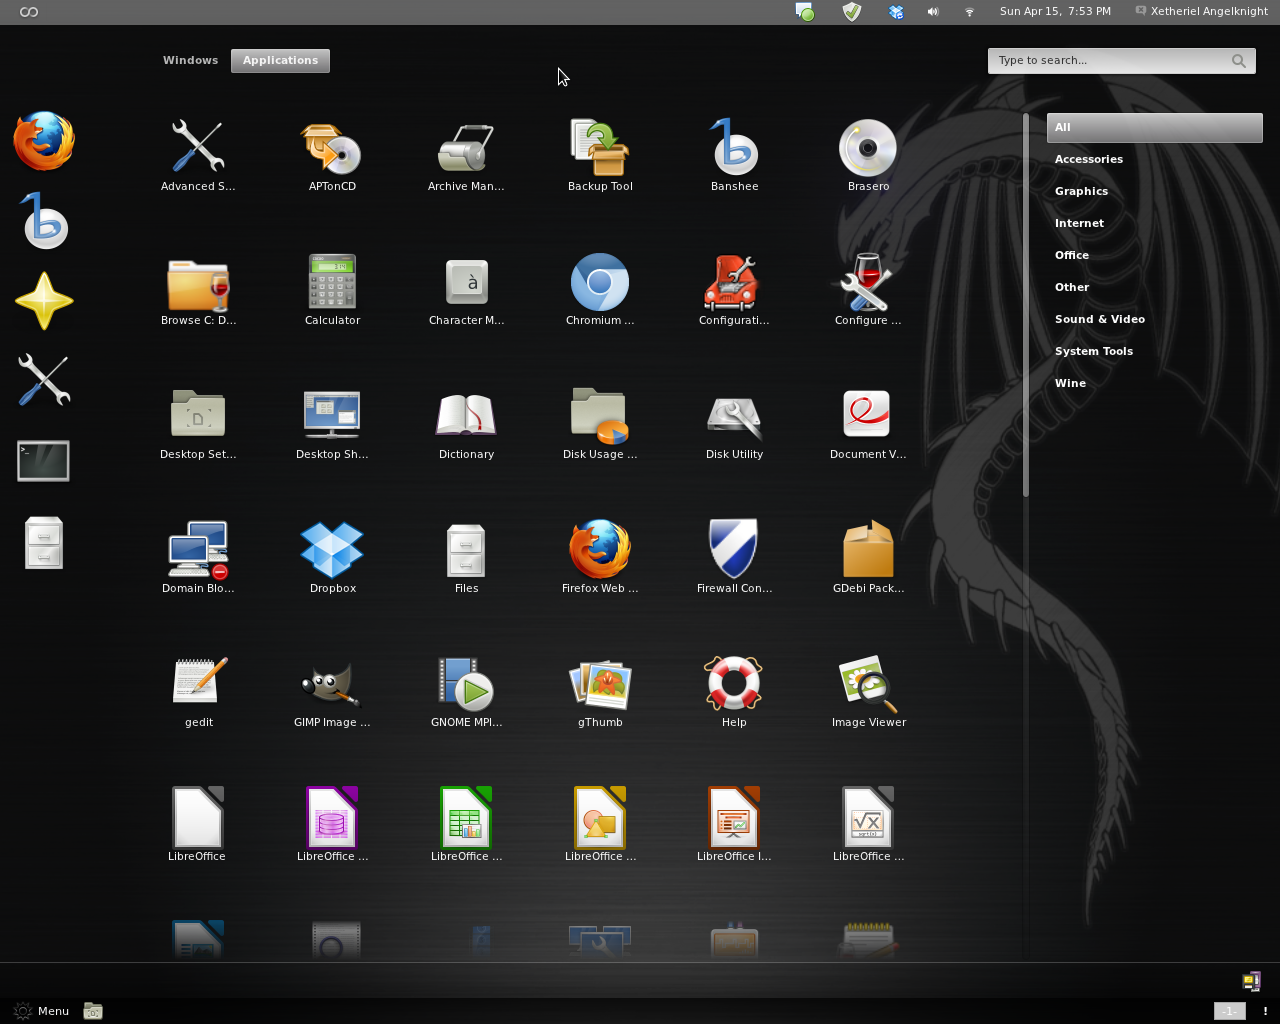
Task: Open file cabinet in left dock
Action: pyautogui.click(x=44, y=543)
